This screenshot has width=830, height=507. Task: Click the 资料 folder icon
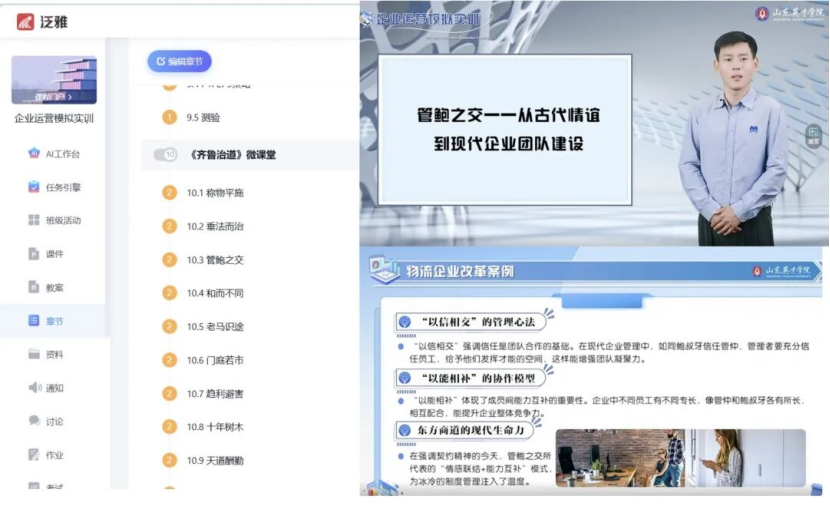(x=34, y=354)
